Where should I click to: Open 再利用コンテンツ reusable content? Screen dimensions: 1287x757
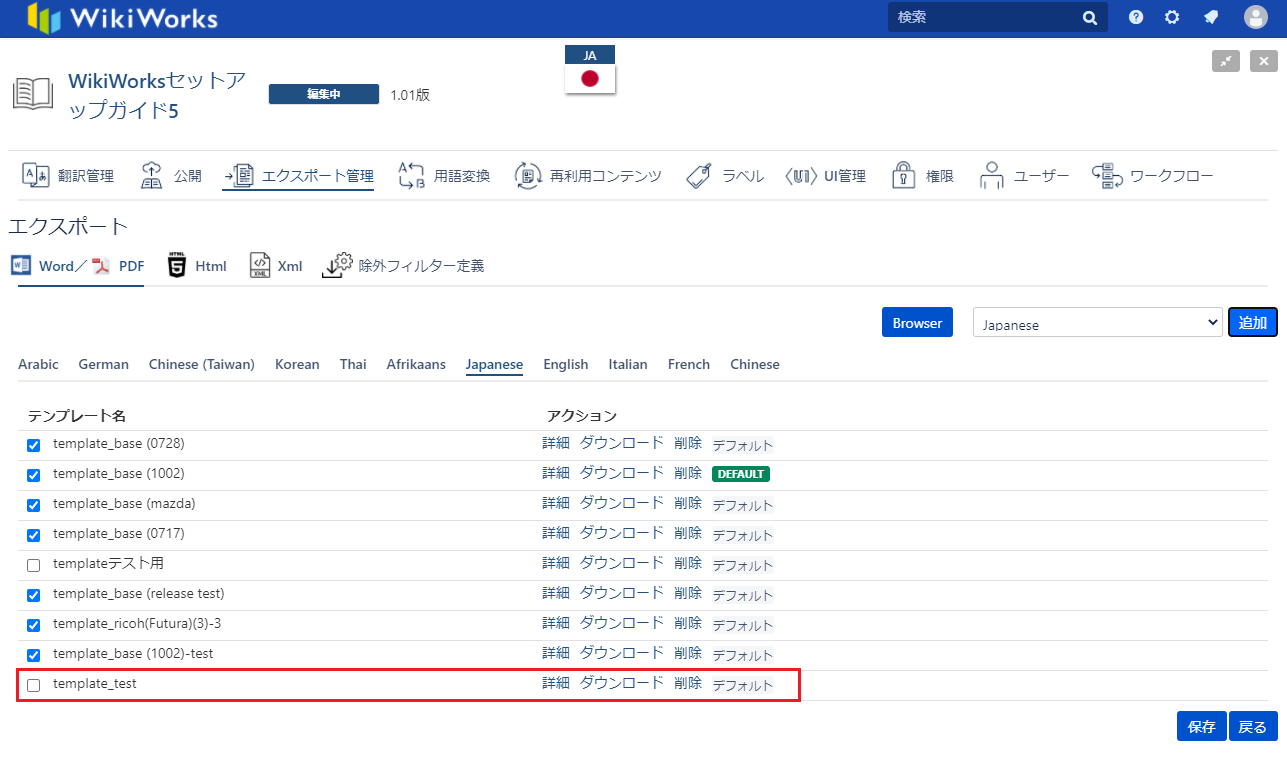[588, 176]
